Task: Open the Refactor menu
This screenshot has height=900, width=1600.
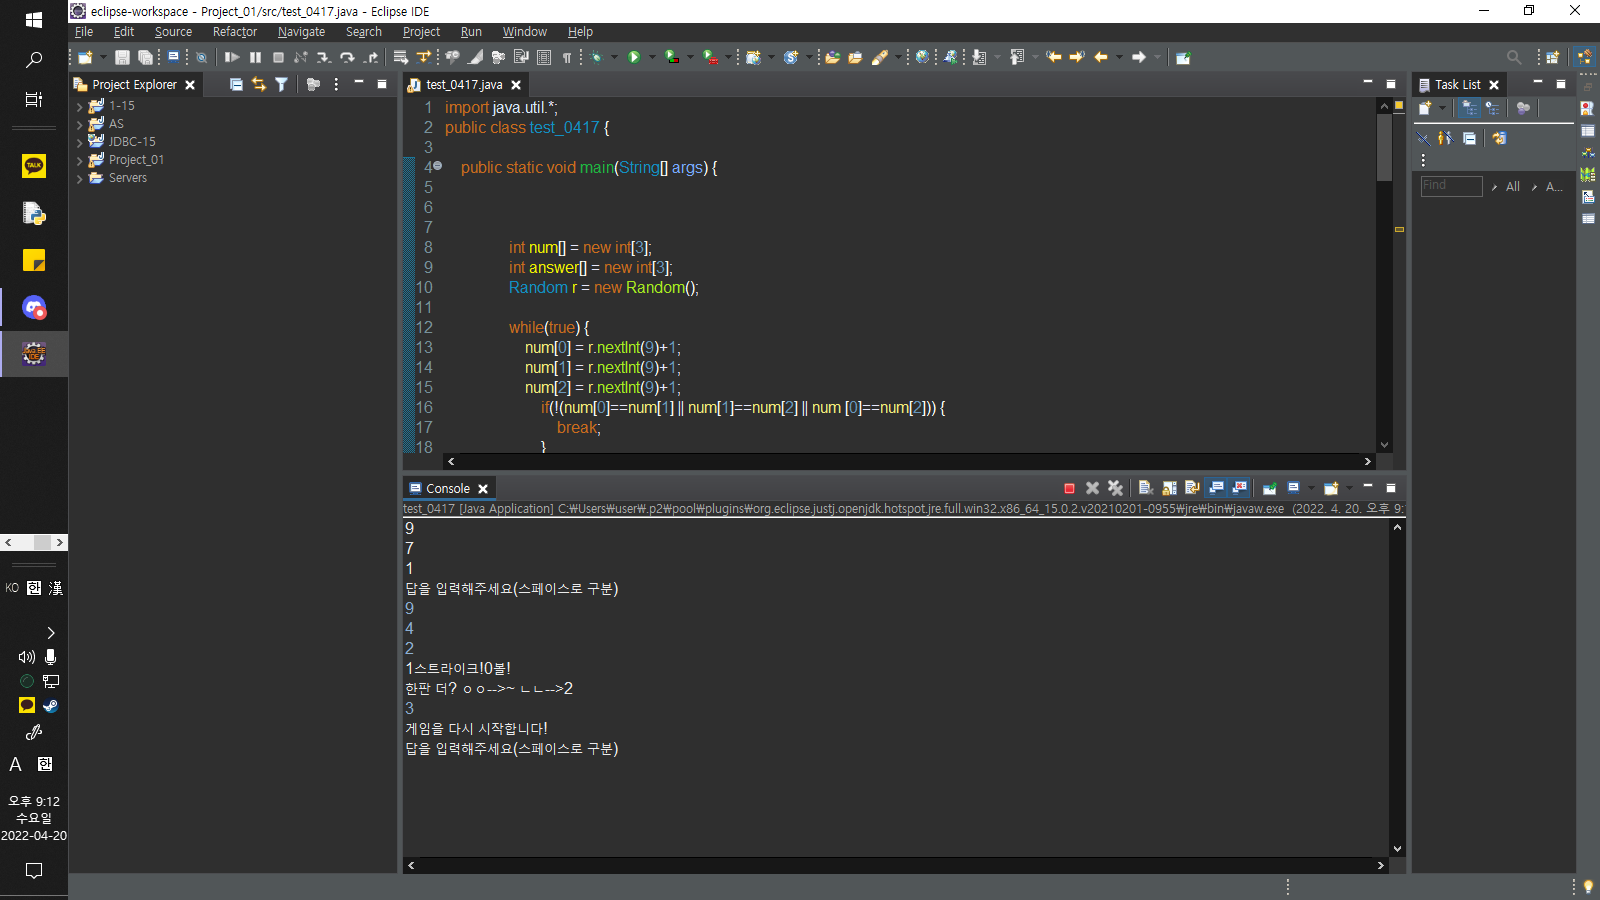Action: (x=234, y=31)
